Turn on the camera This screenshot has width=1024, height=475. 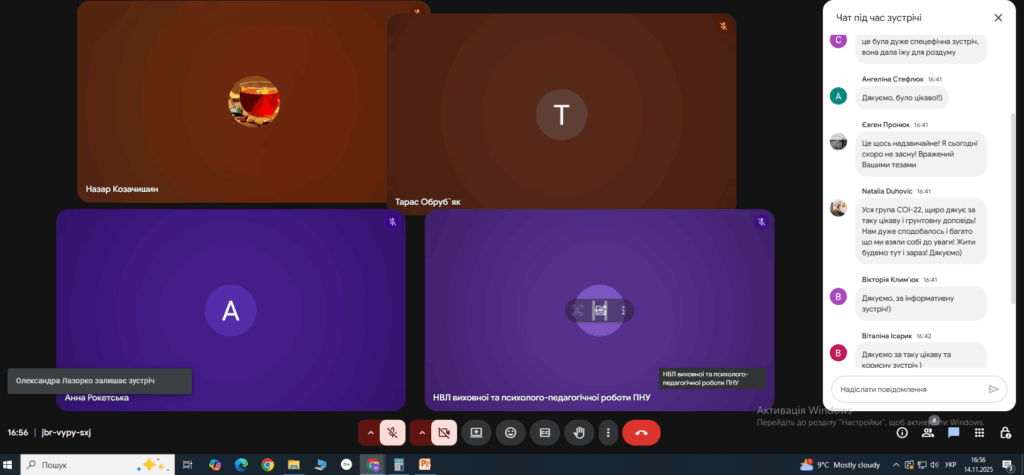(444, 433)
